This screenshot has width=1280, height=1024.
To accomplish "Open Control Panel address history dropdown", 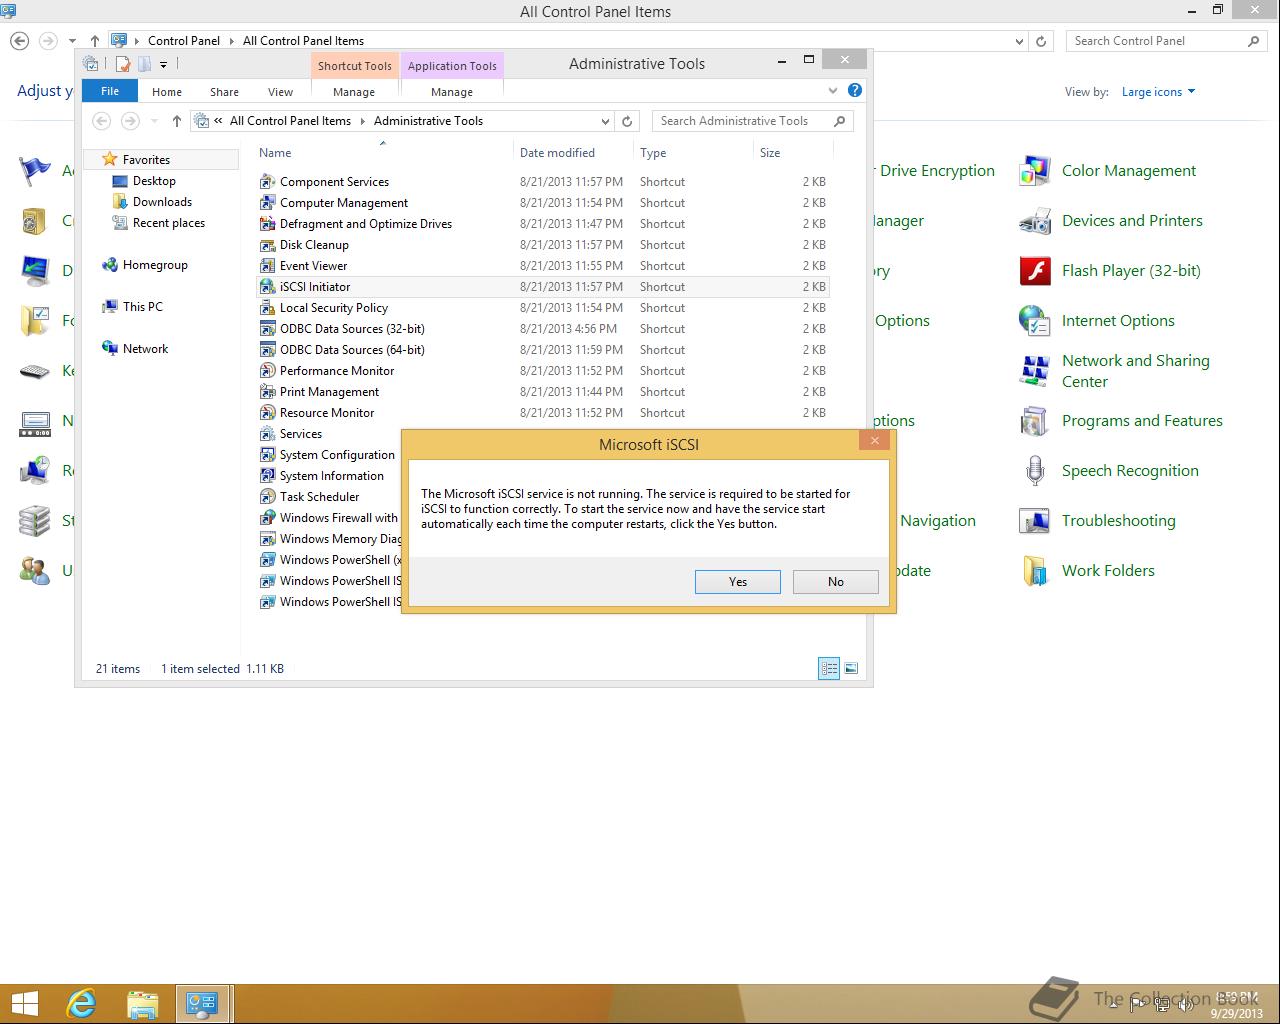I will (1019, 41).
